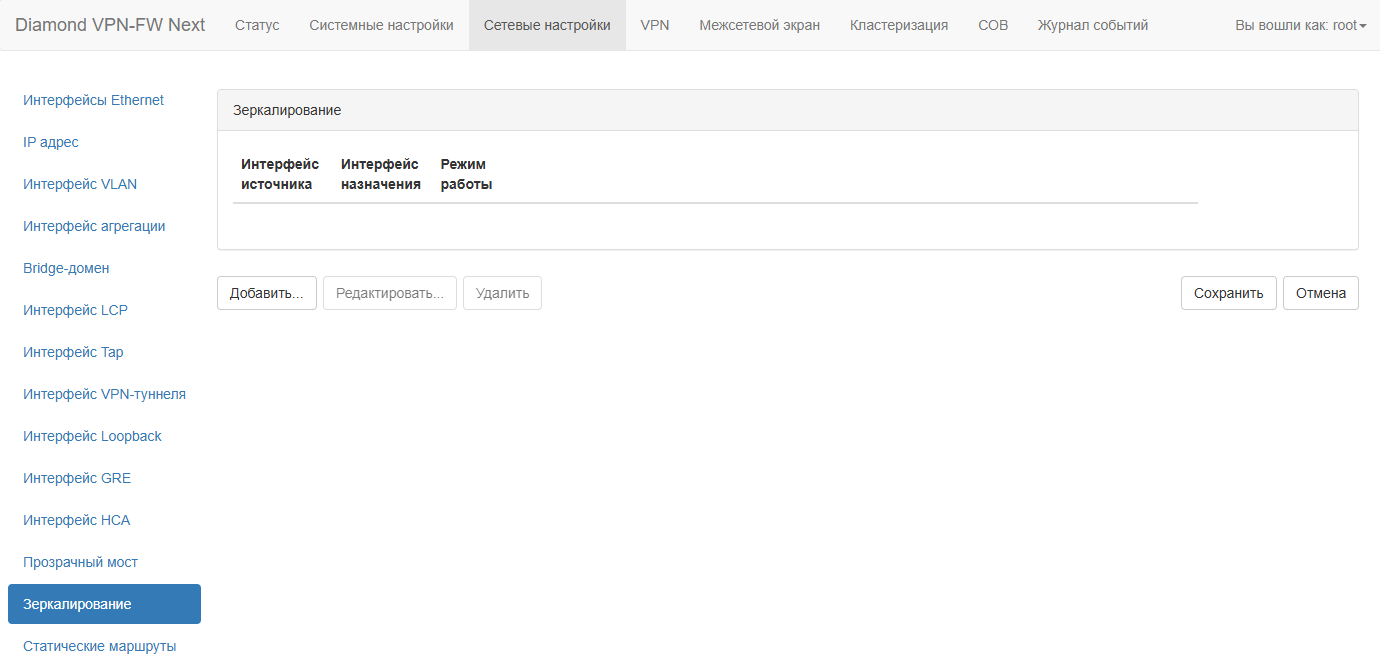
Task: Open the Статус tab
Action: coord(257,25)
